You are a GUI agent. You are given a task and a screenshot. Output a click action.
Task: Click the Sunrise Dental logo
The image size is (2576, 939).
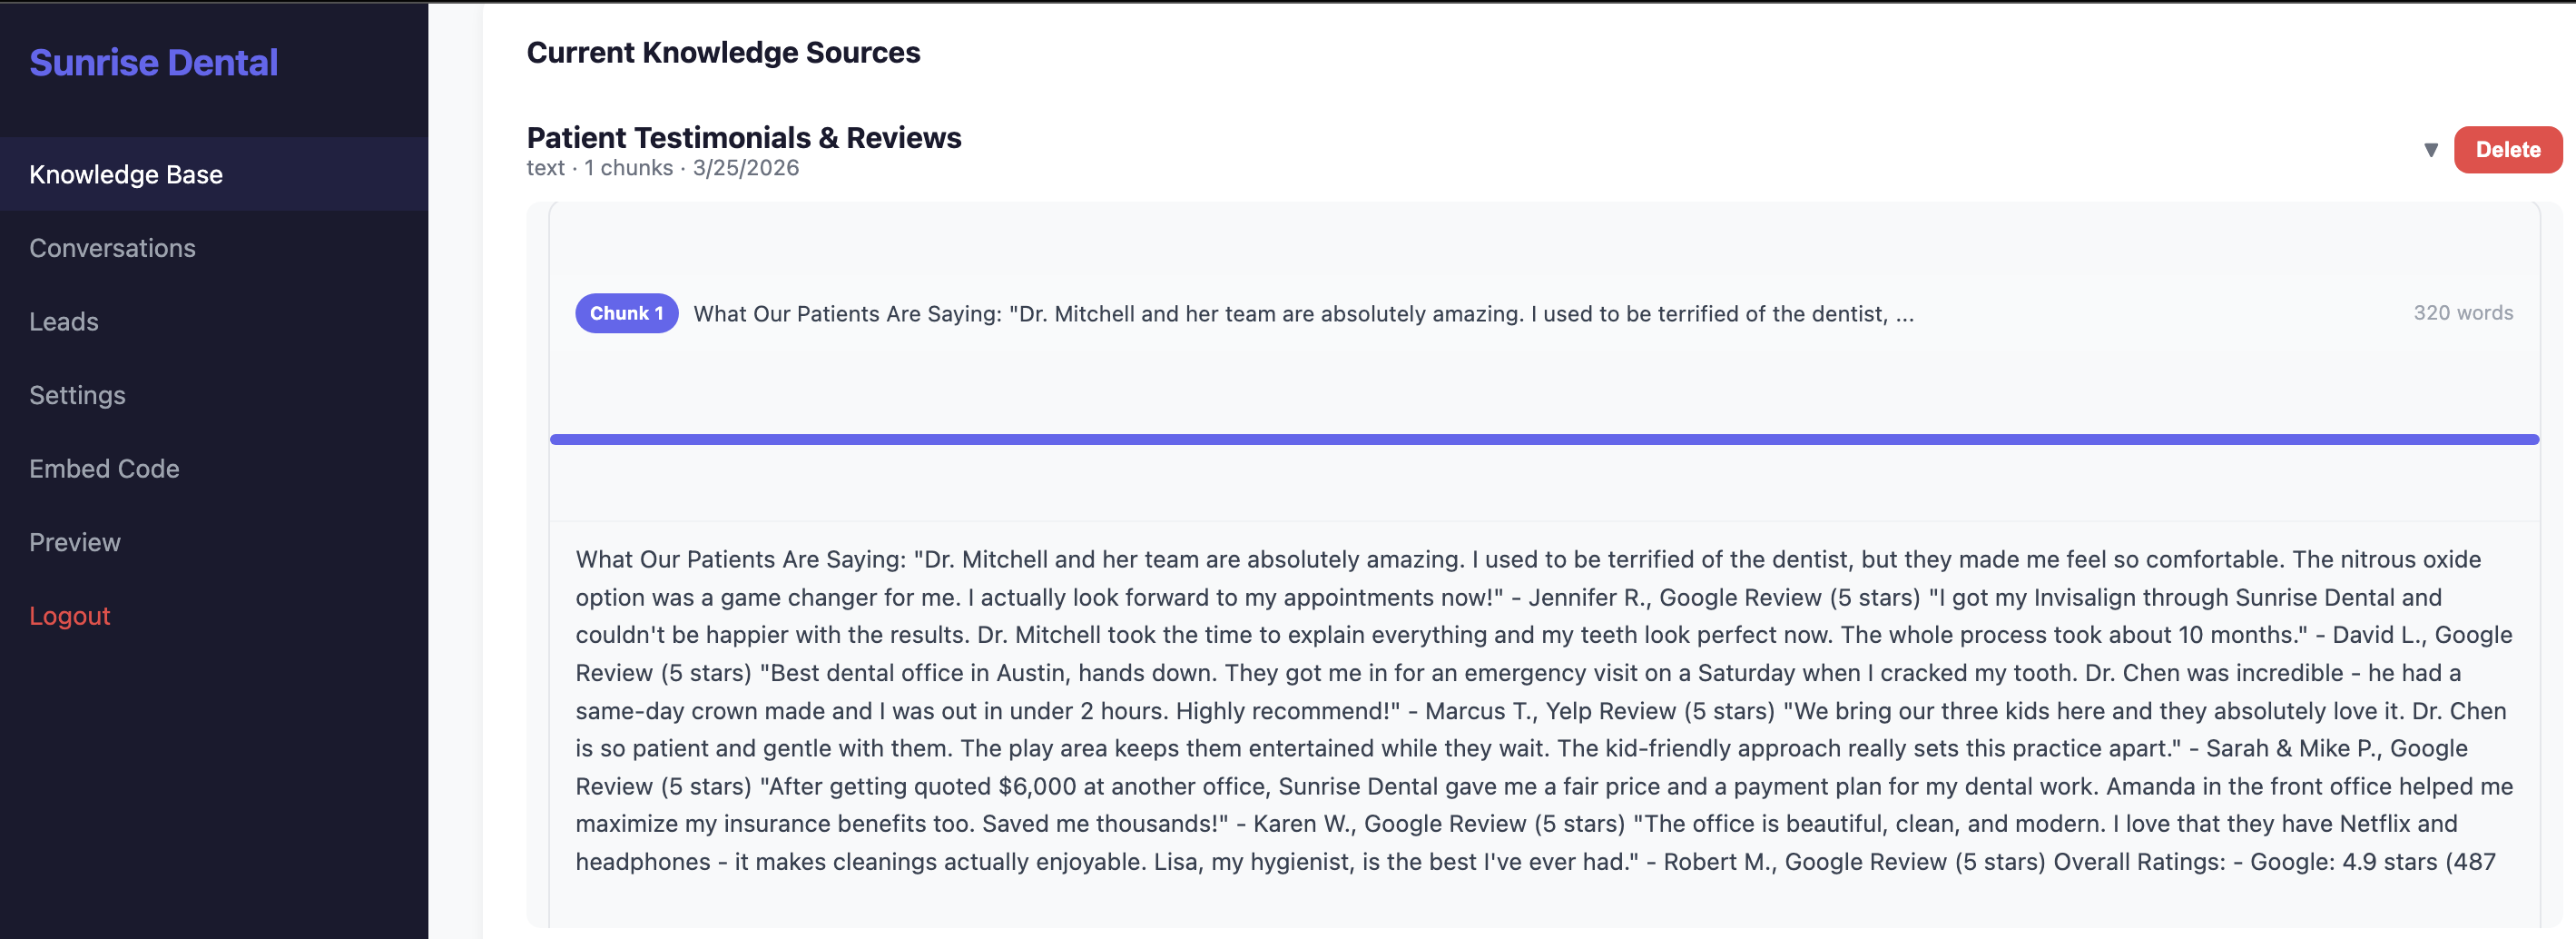[x=154, y=62]
